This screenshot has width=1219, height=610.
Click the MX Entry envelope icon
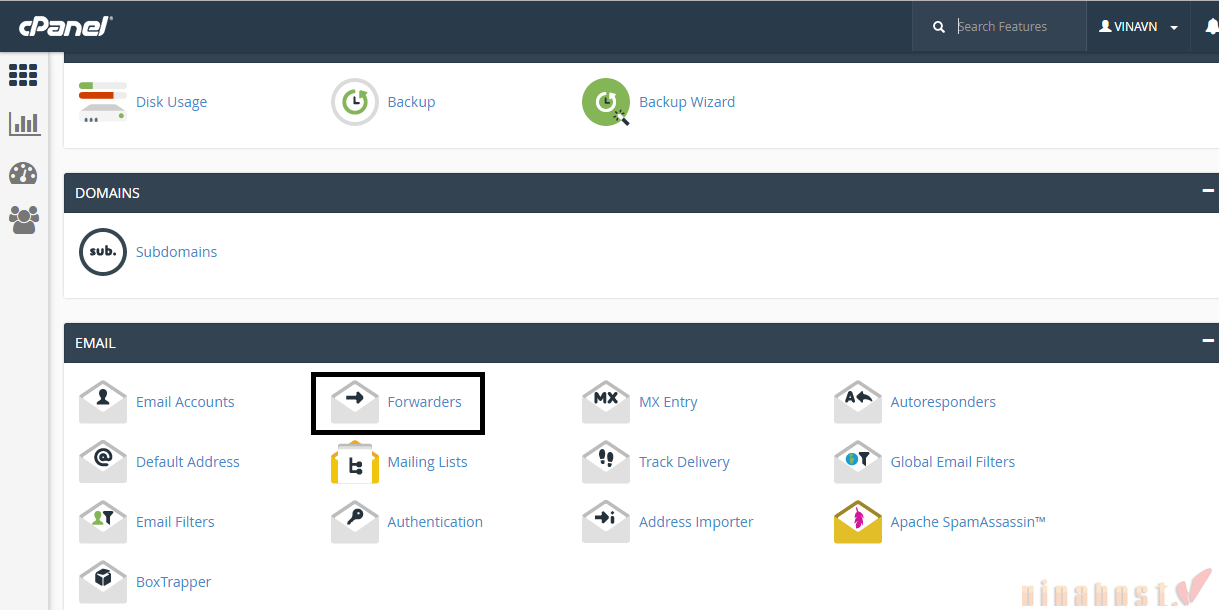pyautogui.click(x=606, y=402)
